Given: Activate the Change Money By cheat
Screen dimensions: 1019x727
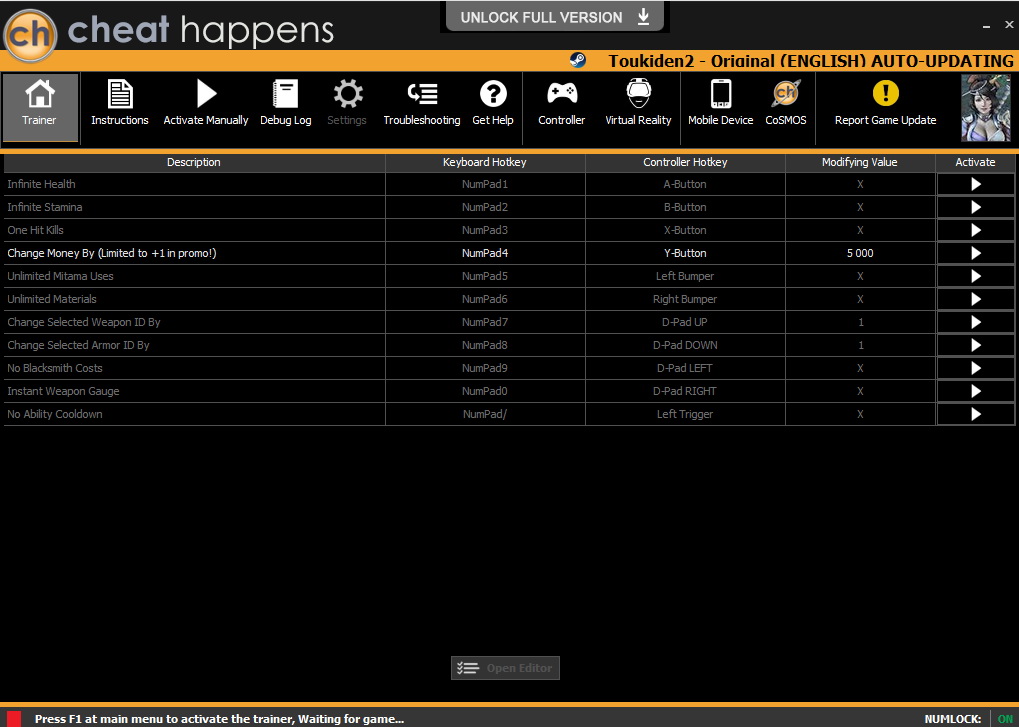Looking at the screenshot, I should click(x=975, y=253).
